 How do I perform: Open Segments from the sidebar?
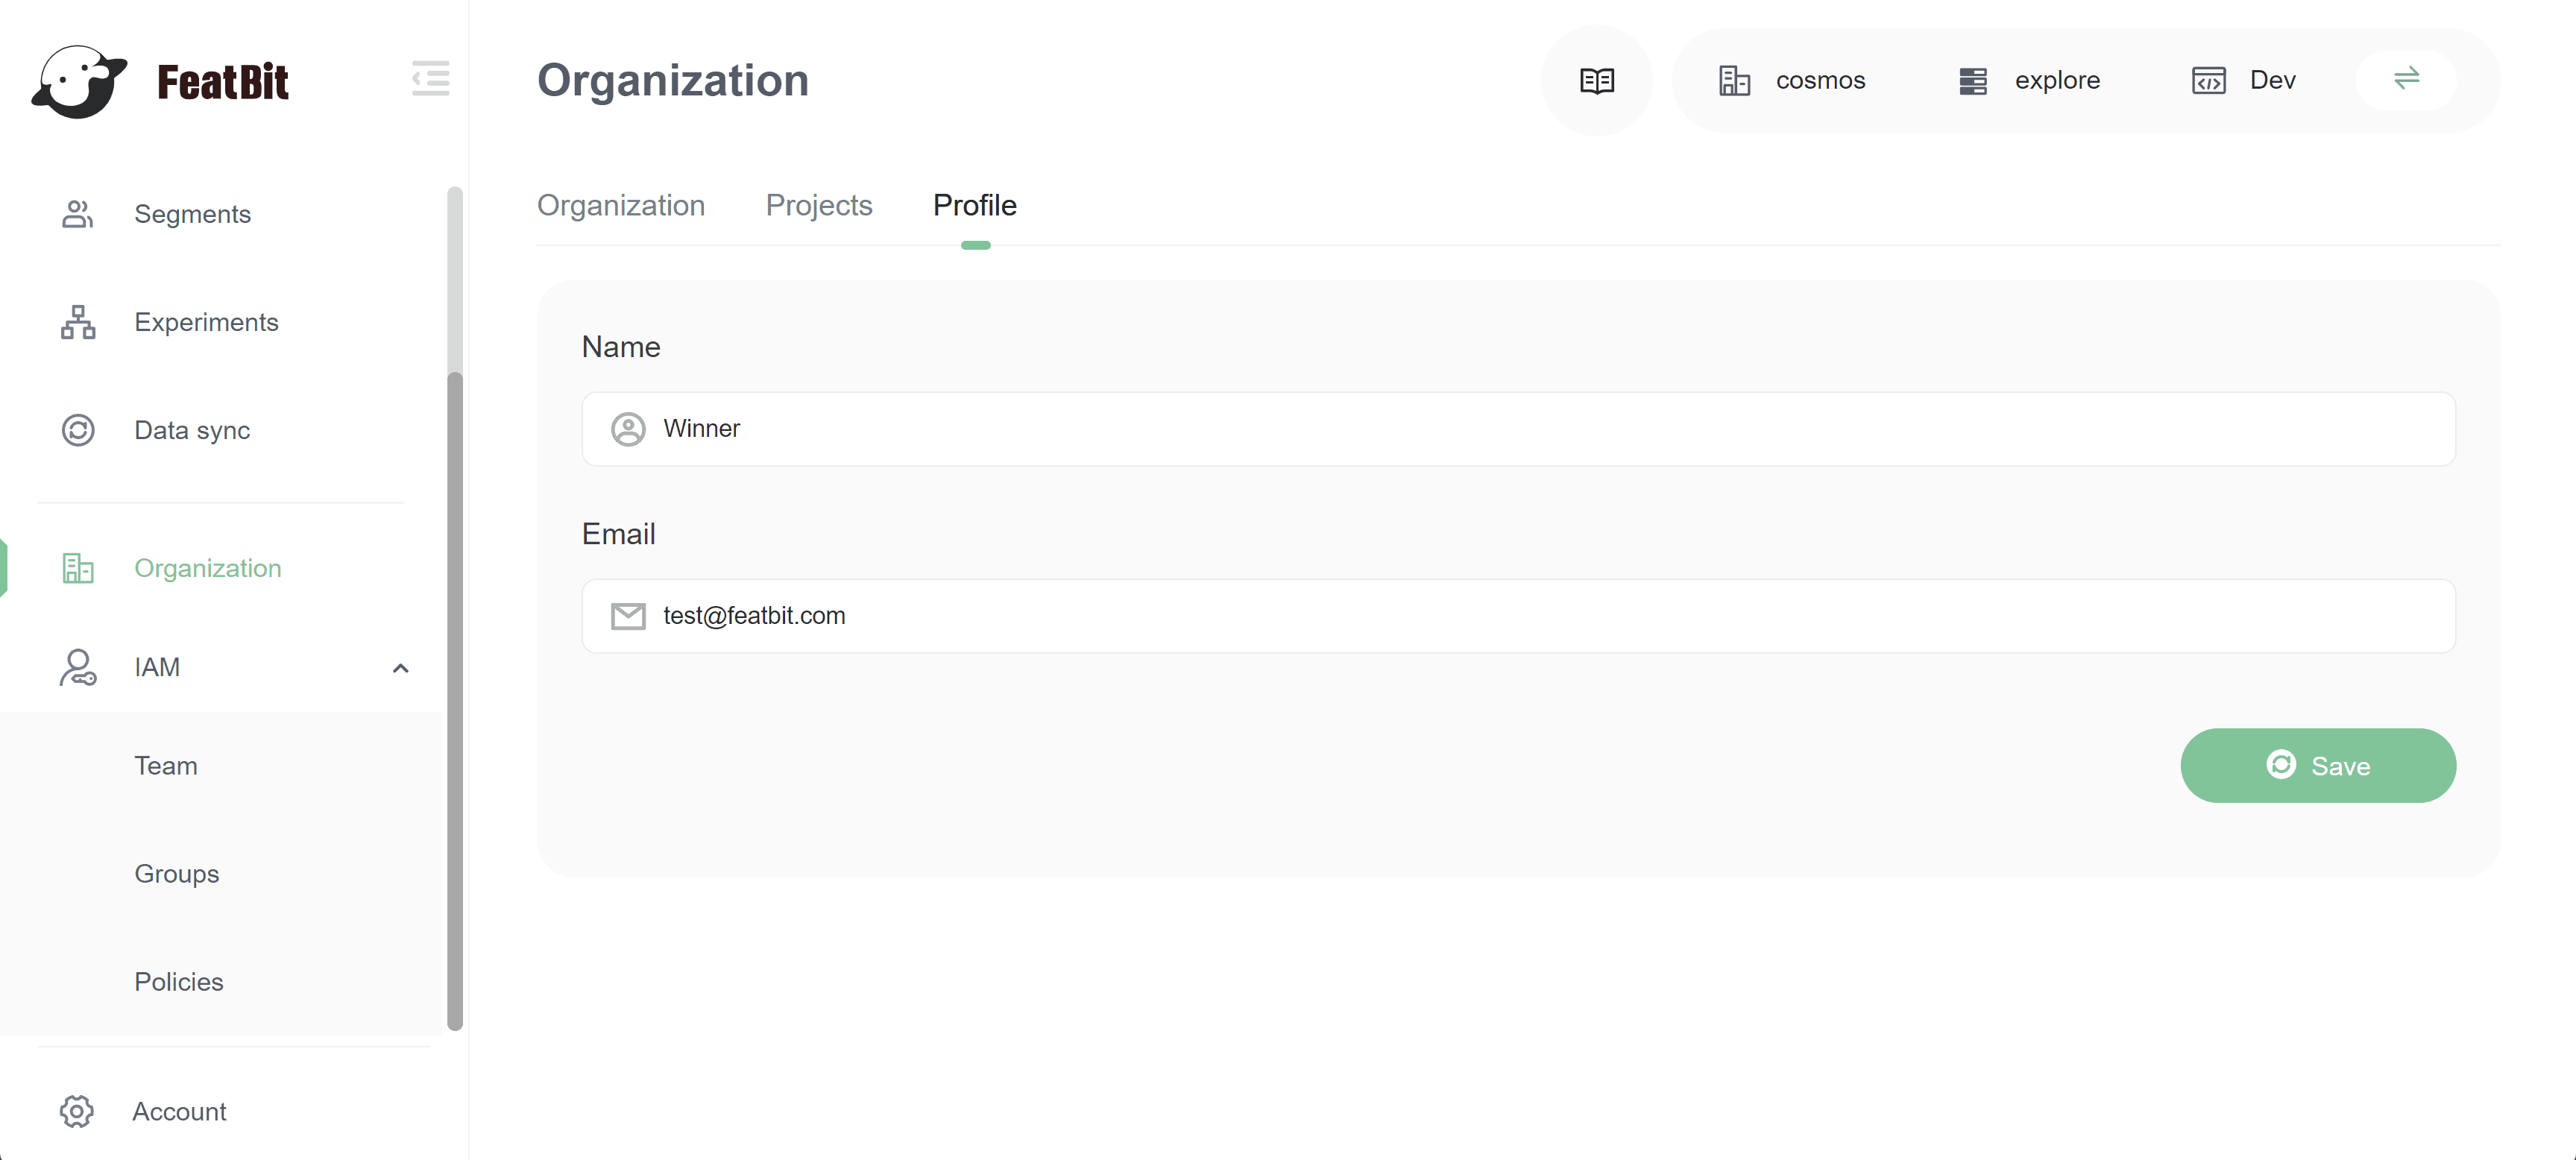coord(192,214)
